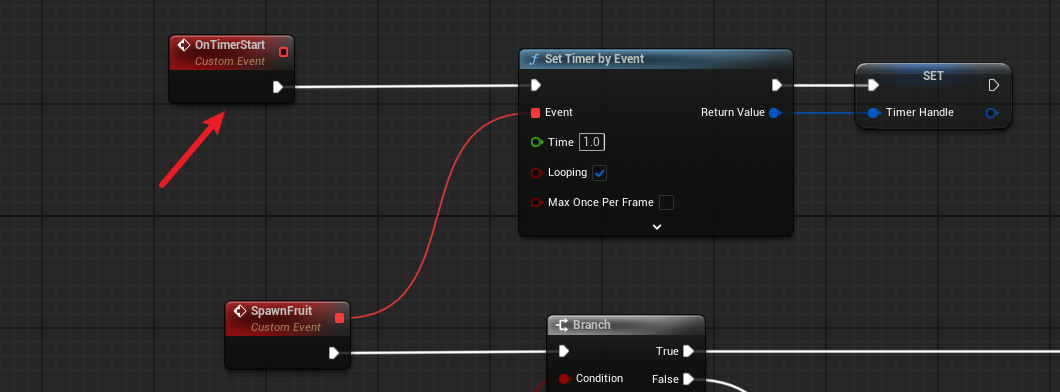This screenshot has width=1060, height=392.
Task: Click the Event input pin on Set Timer
Action: 536,113
